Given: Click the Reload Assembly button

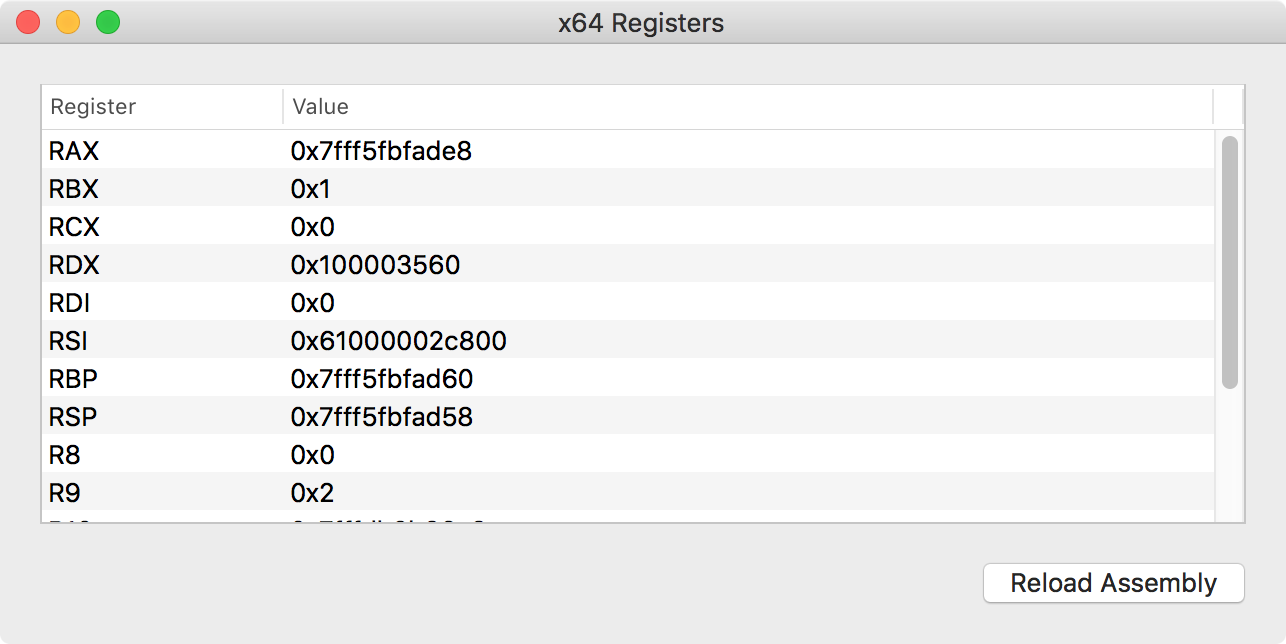Looking at the screenshot, I should tap(1113, 583).
